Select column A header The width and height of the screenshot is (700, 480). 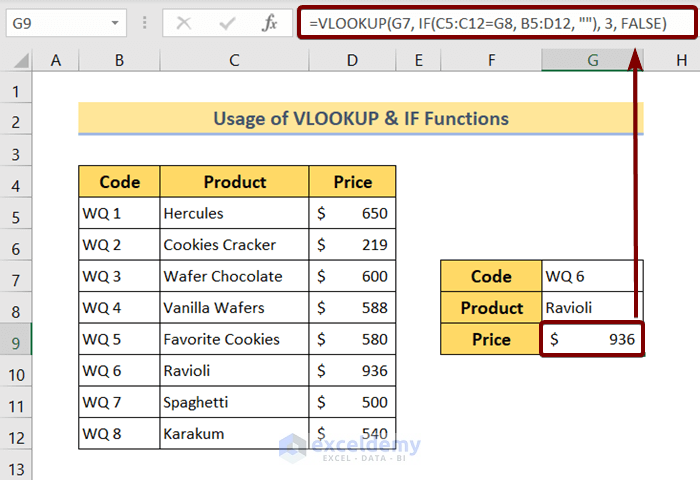56,60
